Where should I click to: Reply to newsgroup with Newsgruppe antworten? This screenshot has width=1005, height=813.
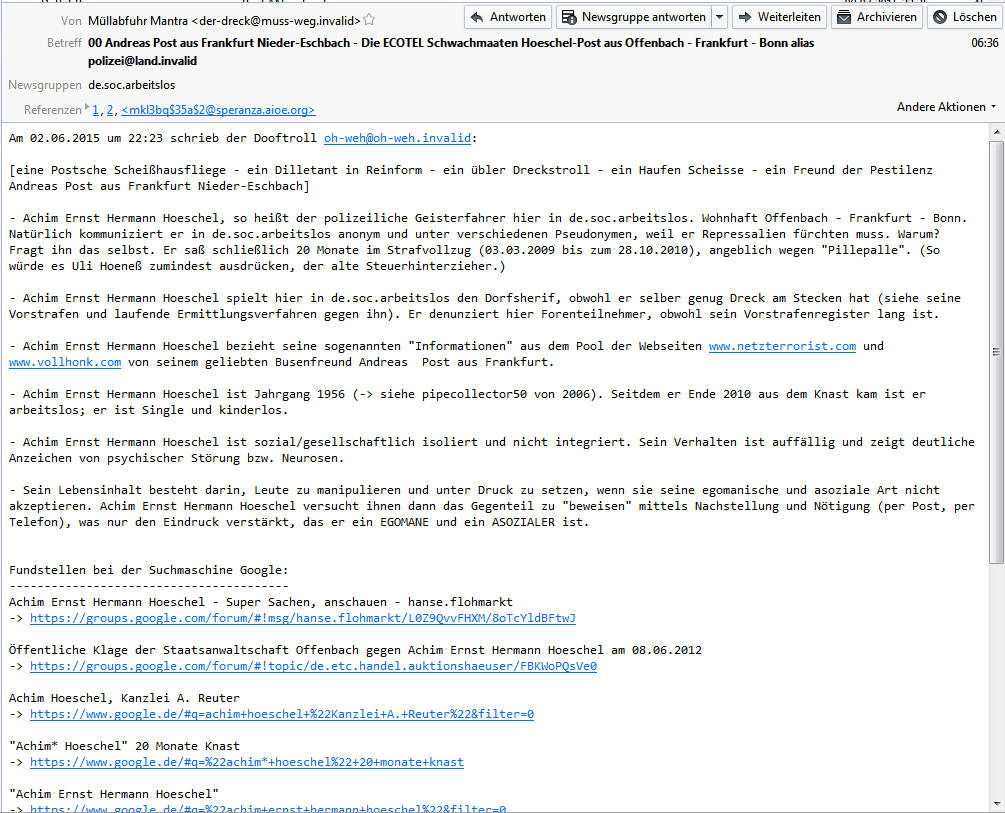tap(634, 17)
